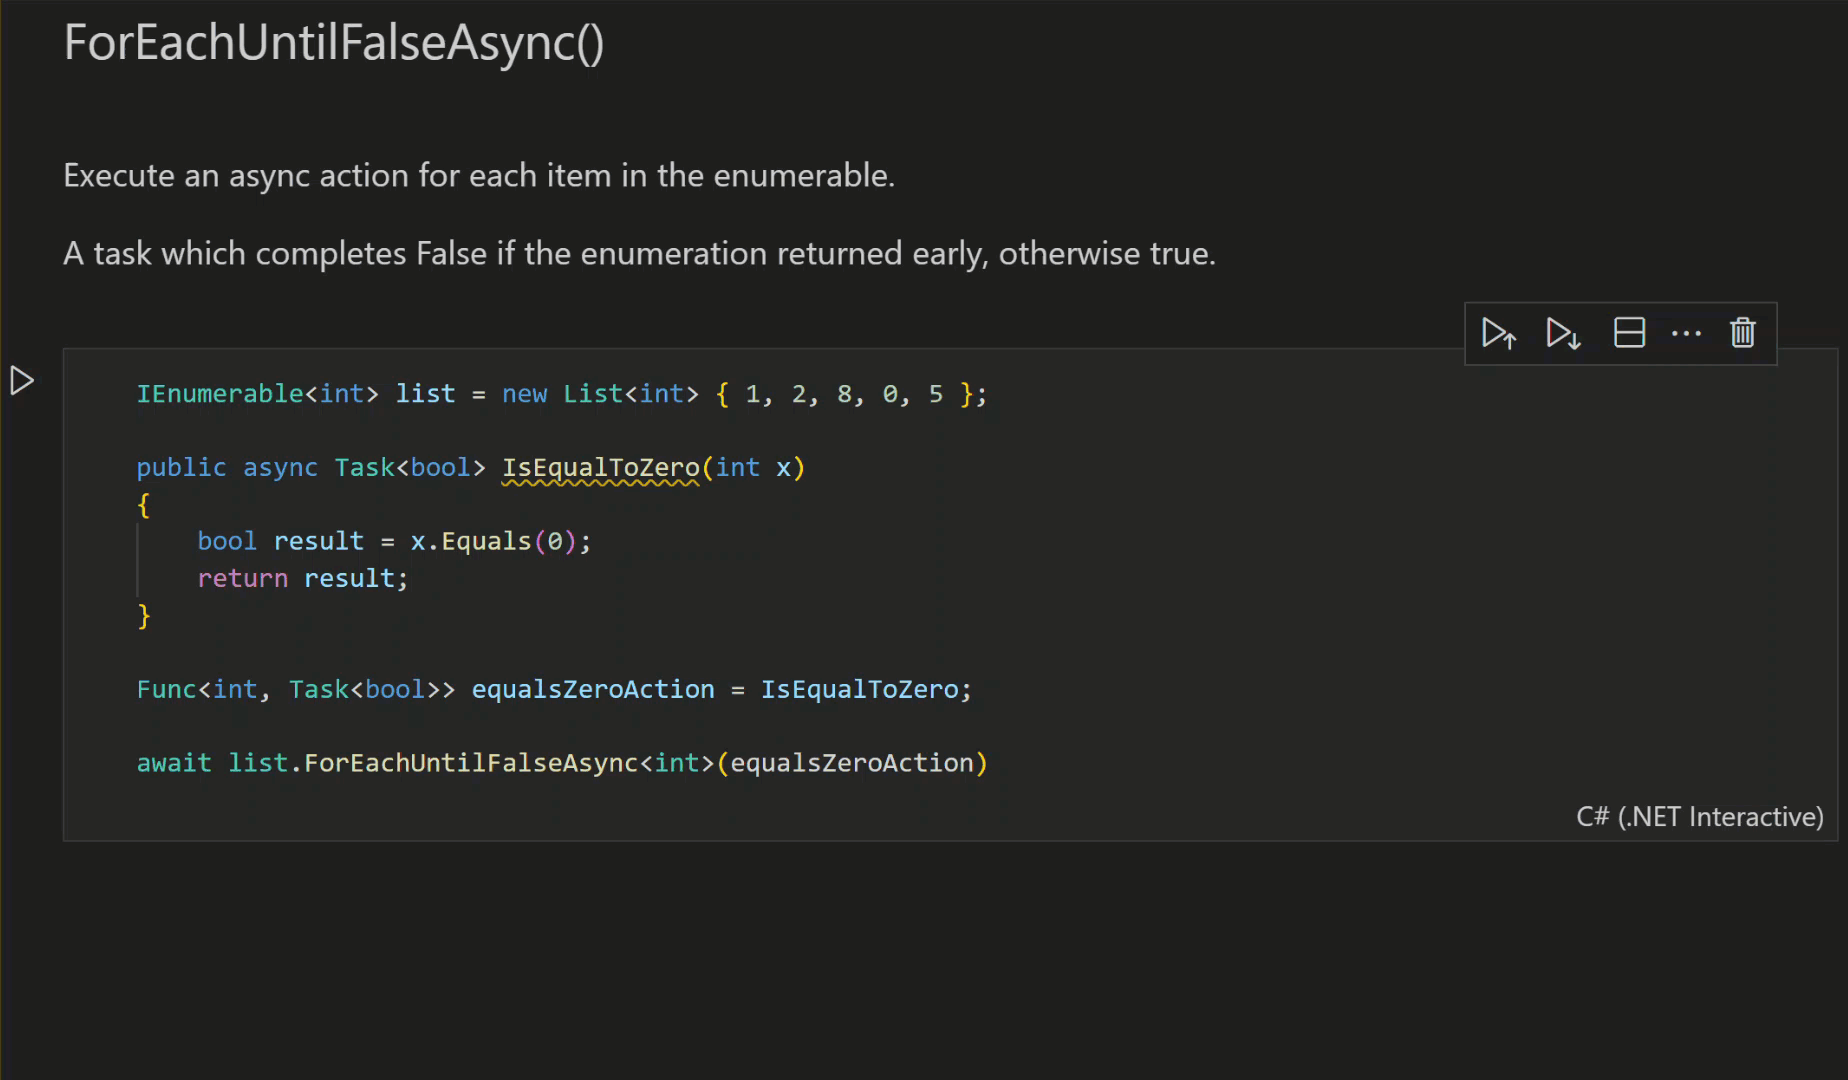This screenshot has height=1080, width=1848.
Task: Open more cell actions ellipsis menu
Action: (x=1686, y=333)
